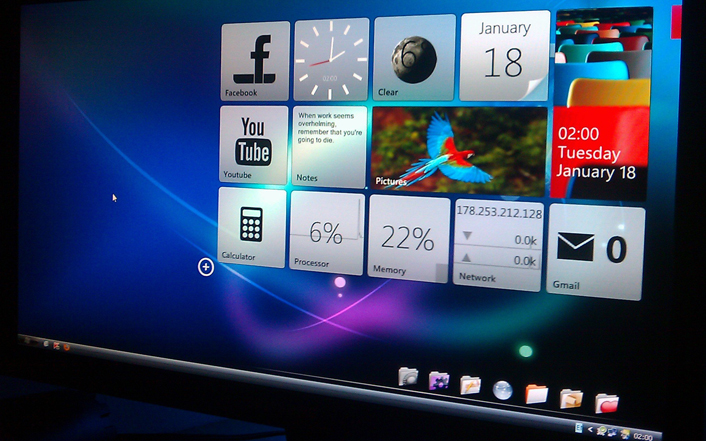
Task: Open the analog clock tile
Action: coord(331,59)
